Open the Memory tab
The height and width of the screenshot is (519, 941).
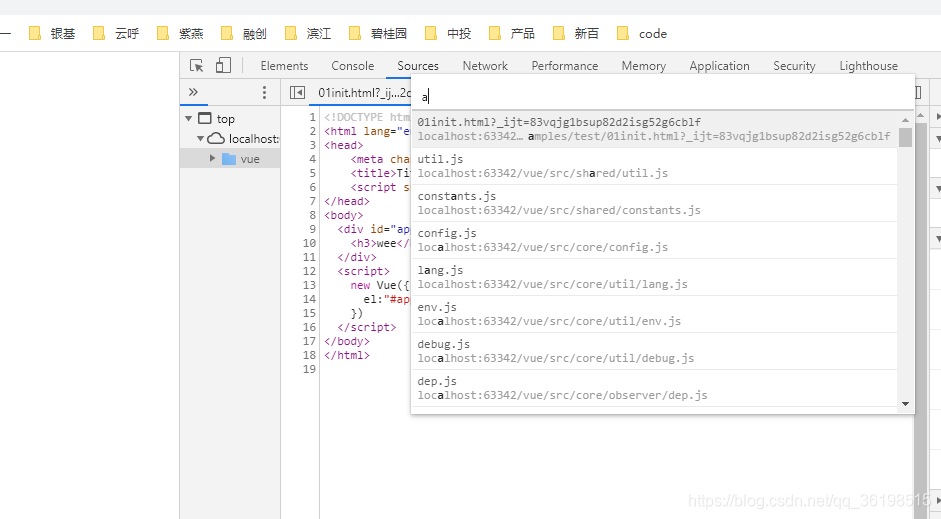(x=643, y=66)
